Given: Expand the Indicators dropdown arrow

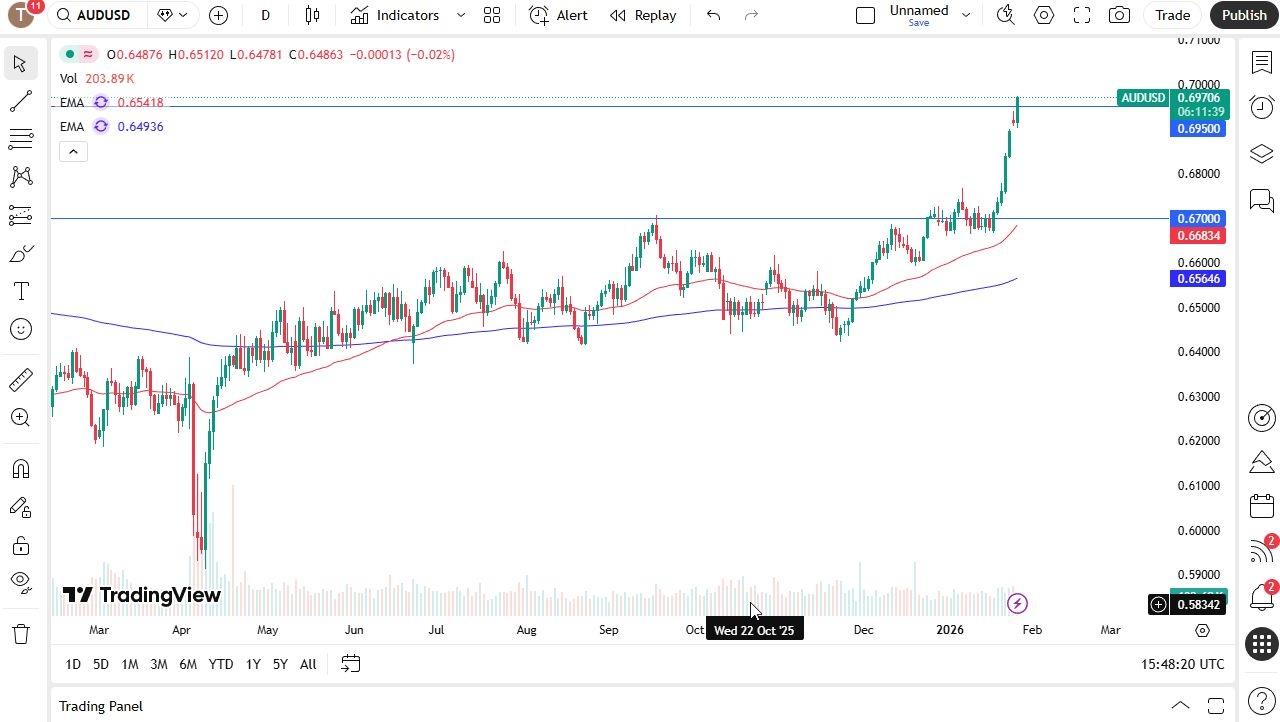Looking at the screenshot, I should click(x=460, y=15).
